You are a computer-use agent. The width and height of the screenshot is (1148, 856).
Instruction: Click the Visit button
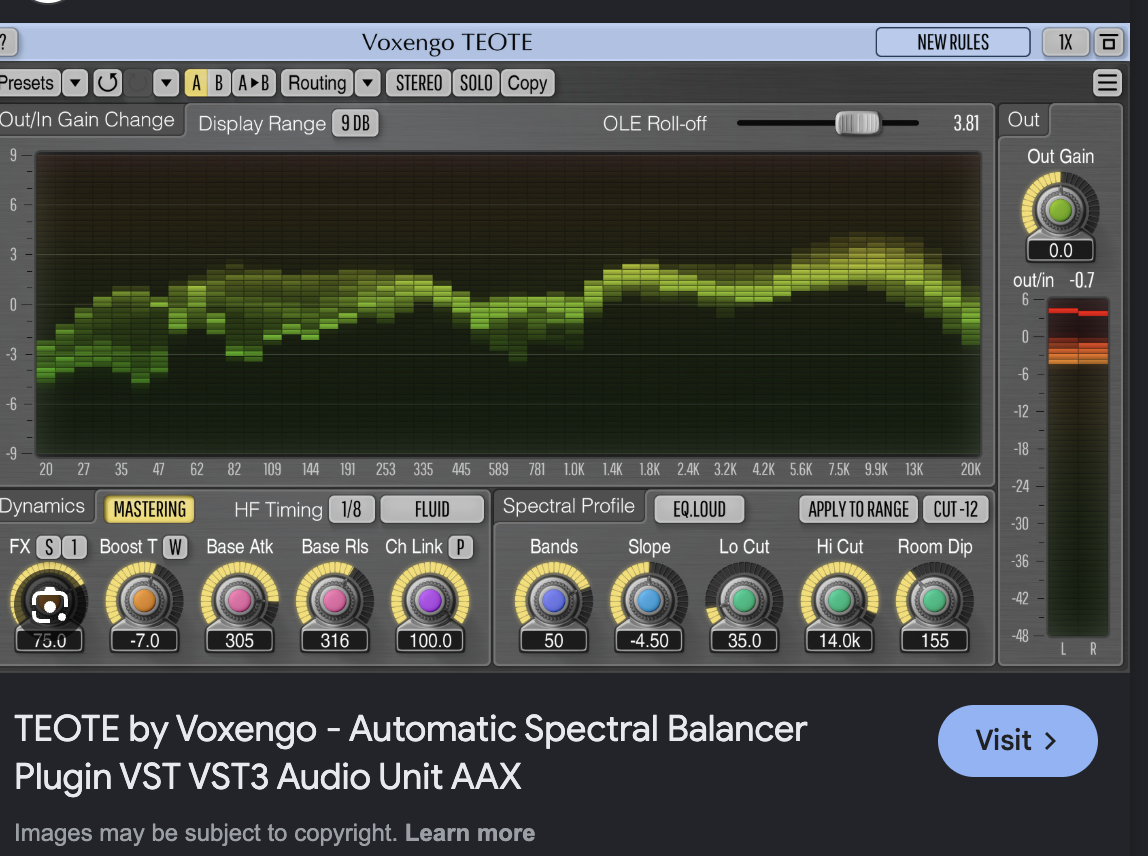point(1018,741)
